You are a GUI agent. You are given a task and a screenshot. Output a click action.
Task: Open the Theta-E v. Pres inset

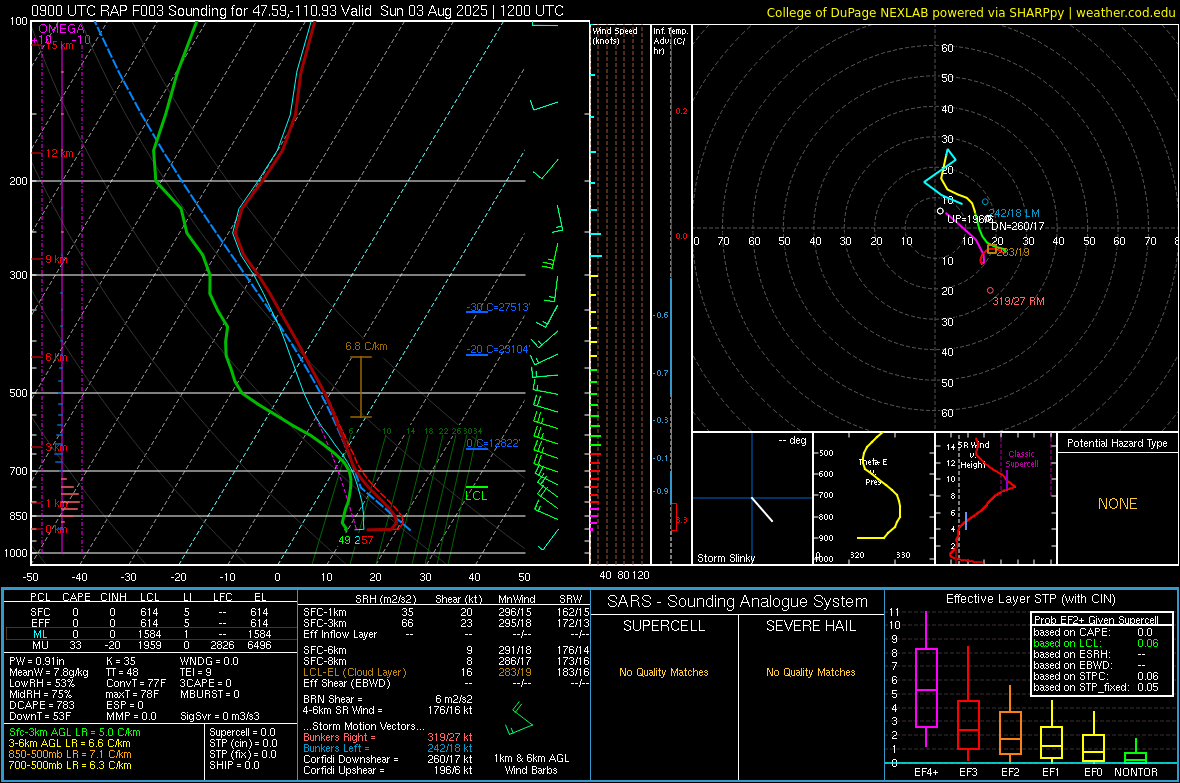click(x=874, y=498)
